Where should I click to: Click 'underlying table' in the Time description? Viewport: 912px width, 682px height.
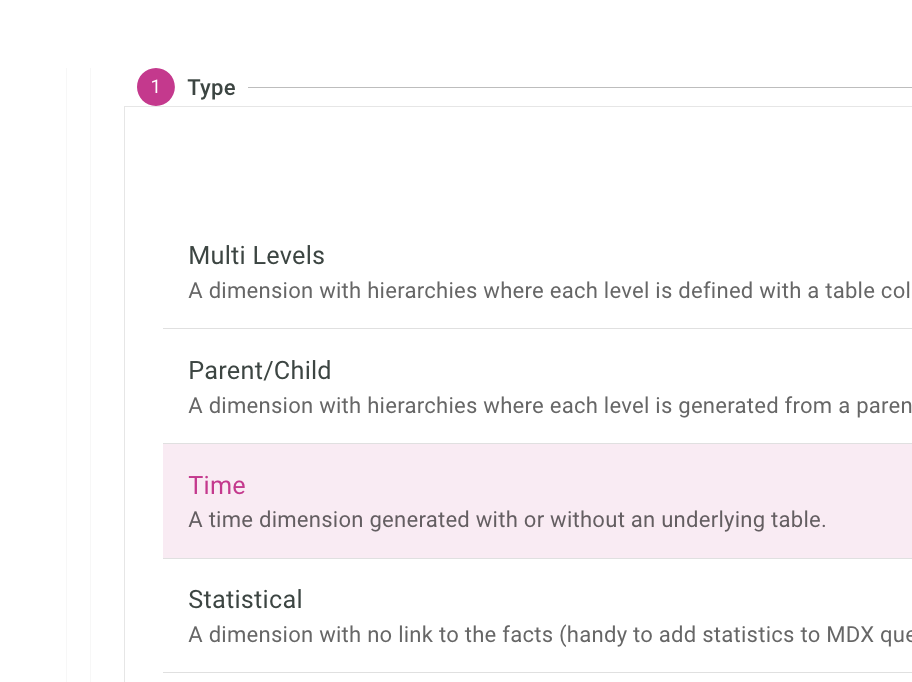[743, 520]
